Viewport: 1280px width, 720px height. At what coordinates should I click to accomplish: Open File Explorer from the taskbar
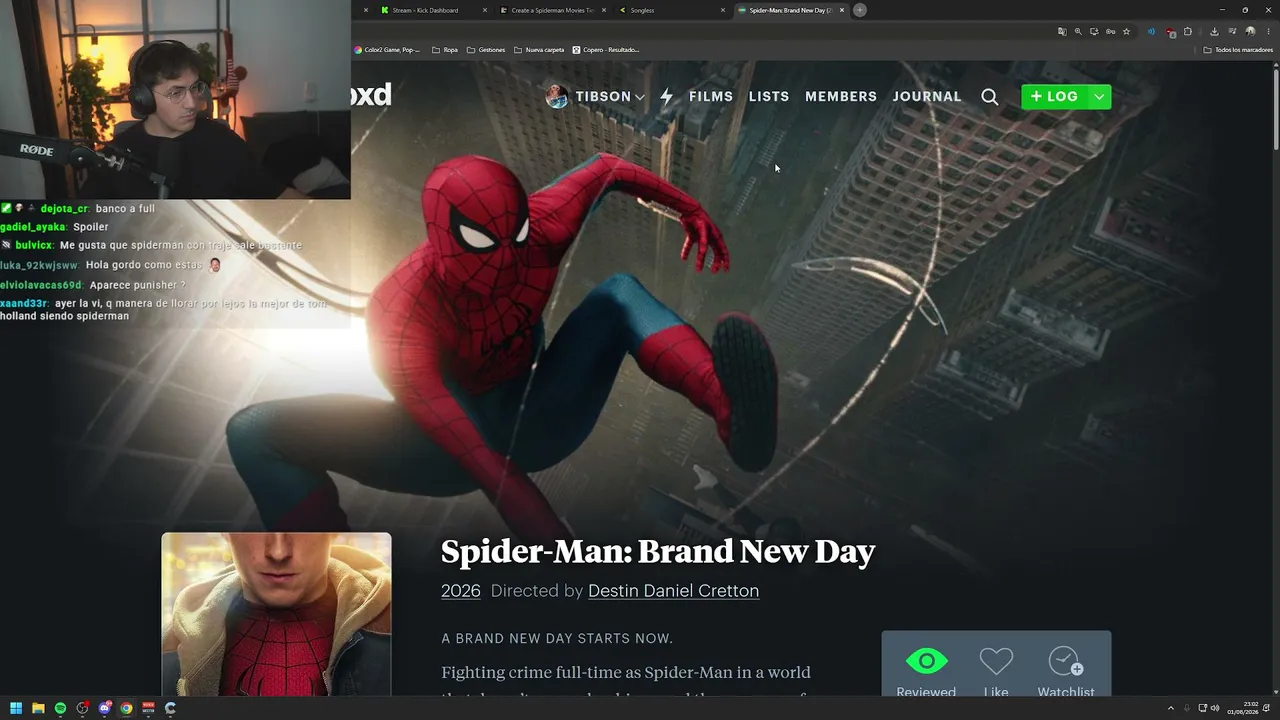(38, 708)
